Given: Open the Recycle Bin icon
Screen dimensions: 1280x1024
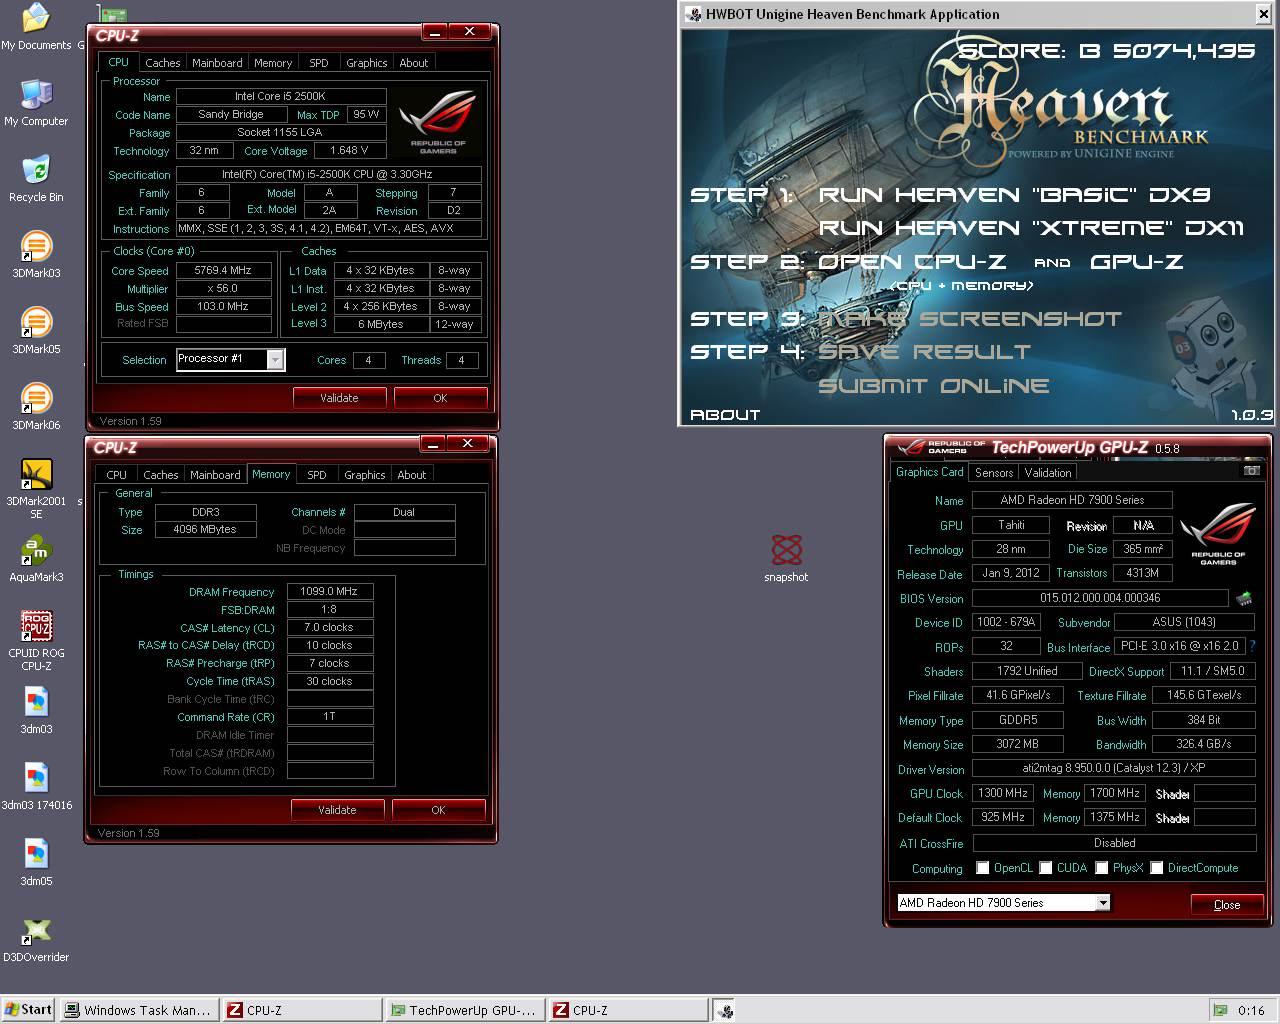Looking at the screenshot, I should point(36,177).
